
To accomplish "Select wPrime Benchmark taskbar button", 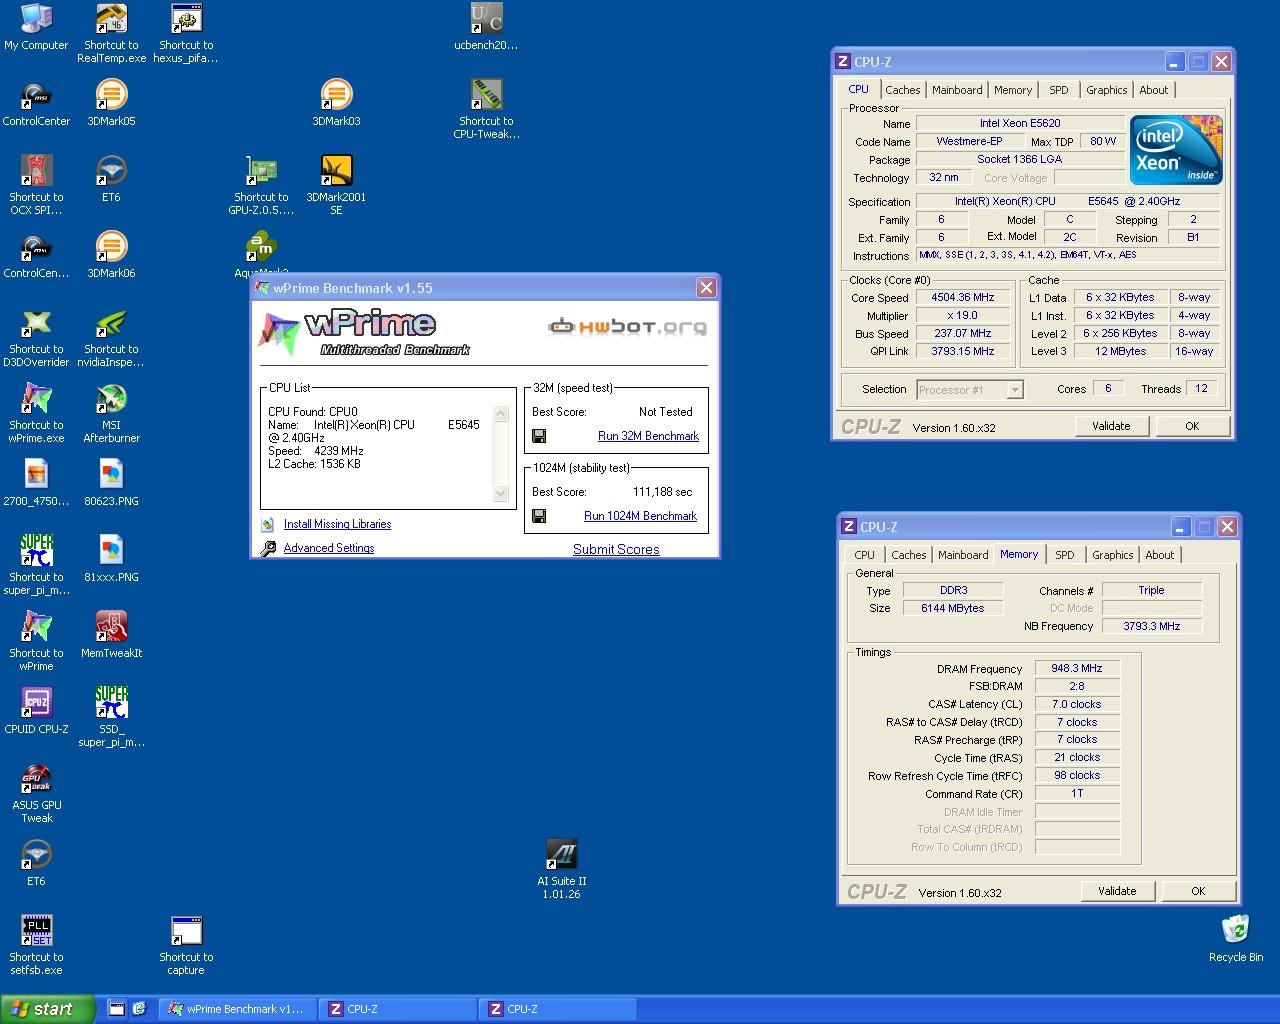I will point(238,1009).
